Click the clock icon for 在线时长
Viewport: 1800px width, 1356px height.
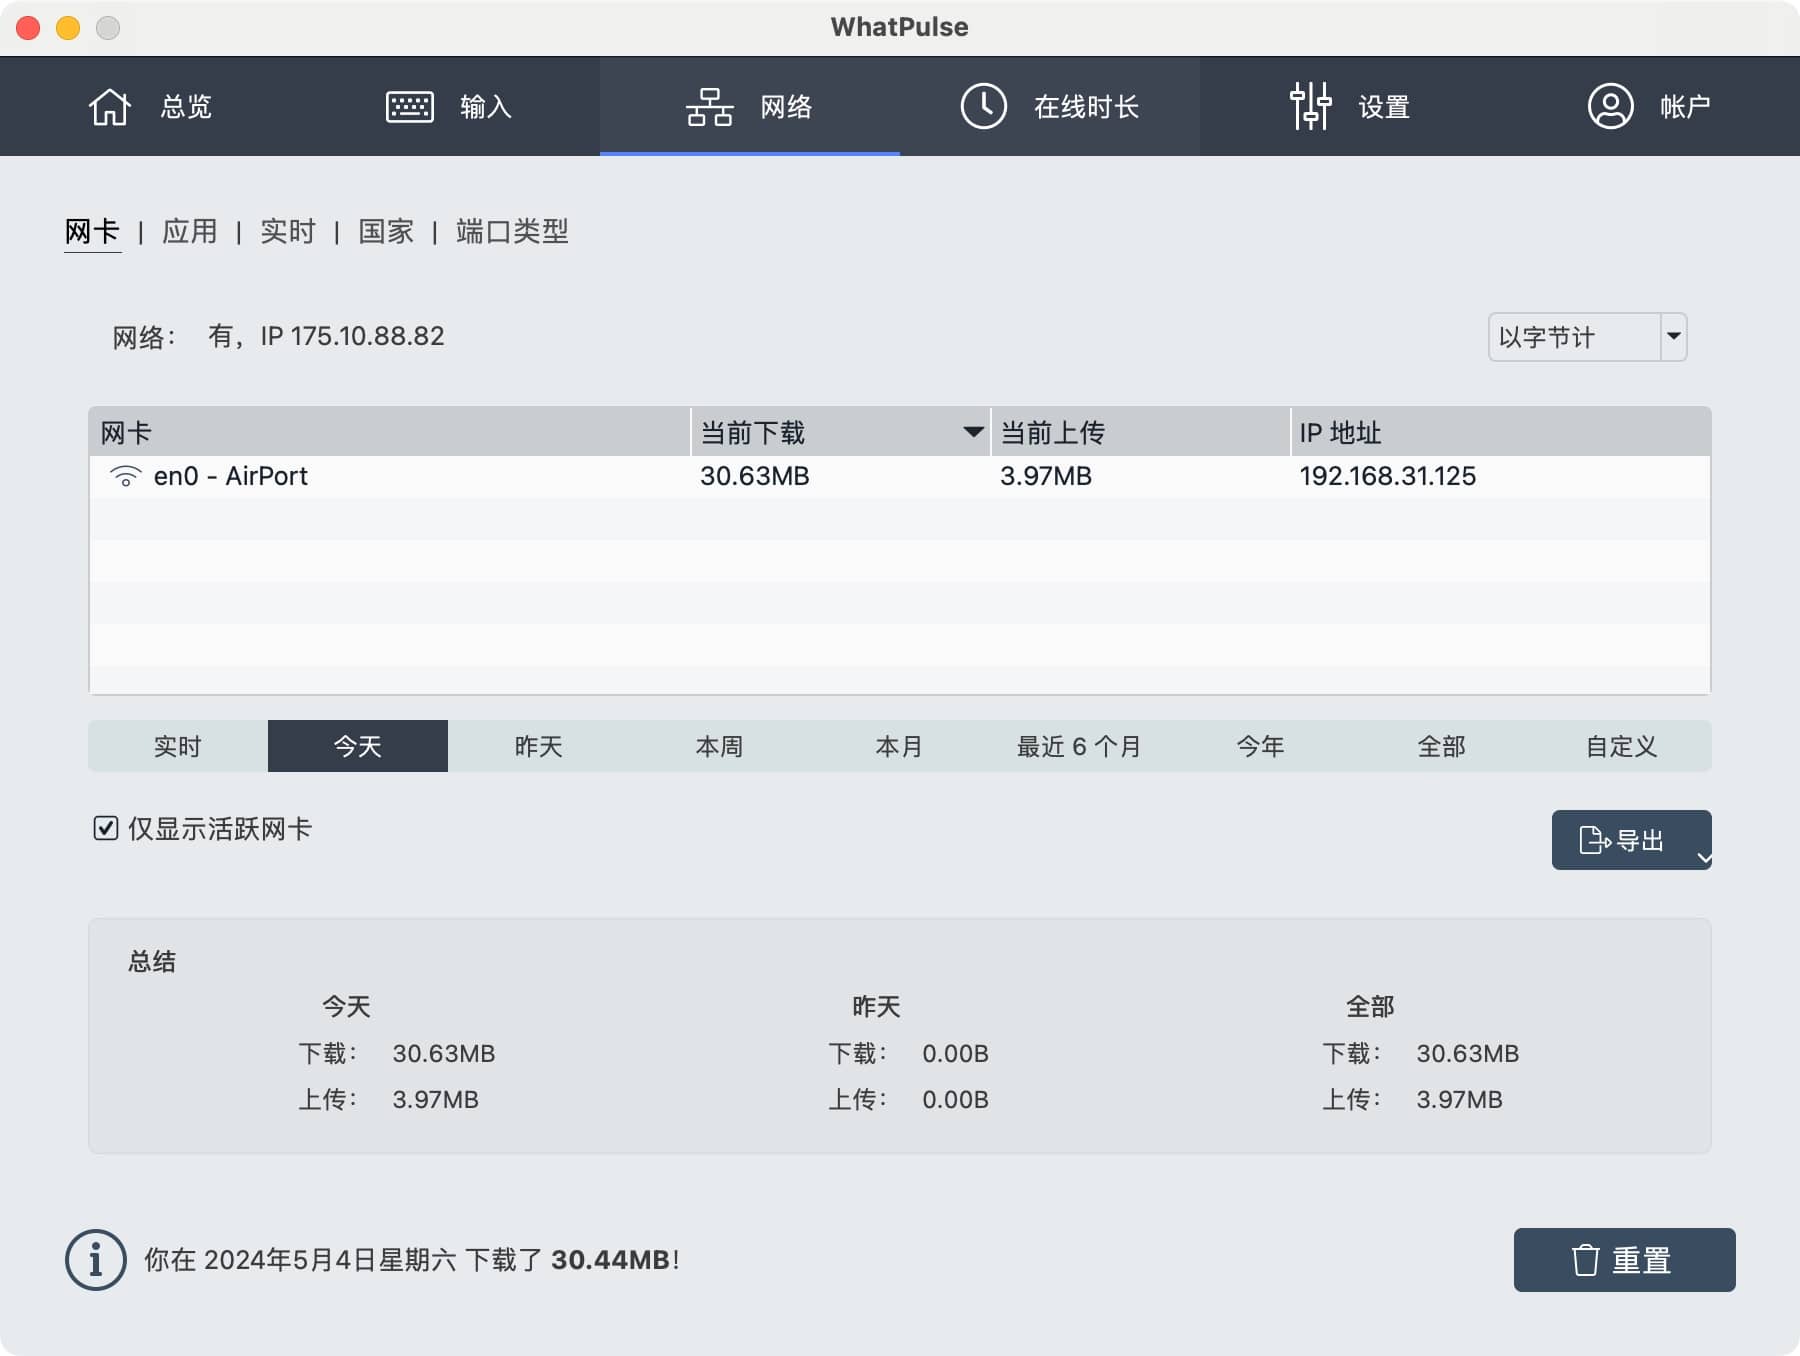point(983,106)
